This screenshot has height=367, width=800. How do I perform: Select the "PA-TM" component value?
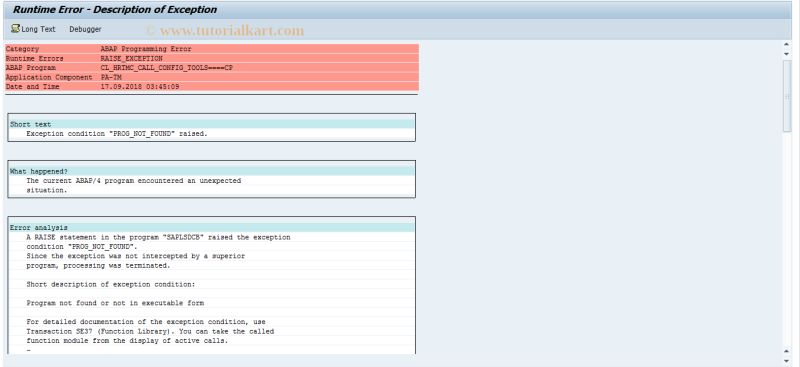[111, 78]
